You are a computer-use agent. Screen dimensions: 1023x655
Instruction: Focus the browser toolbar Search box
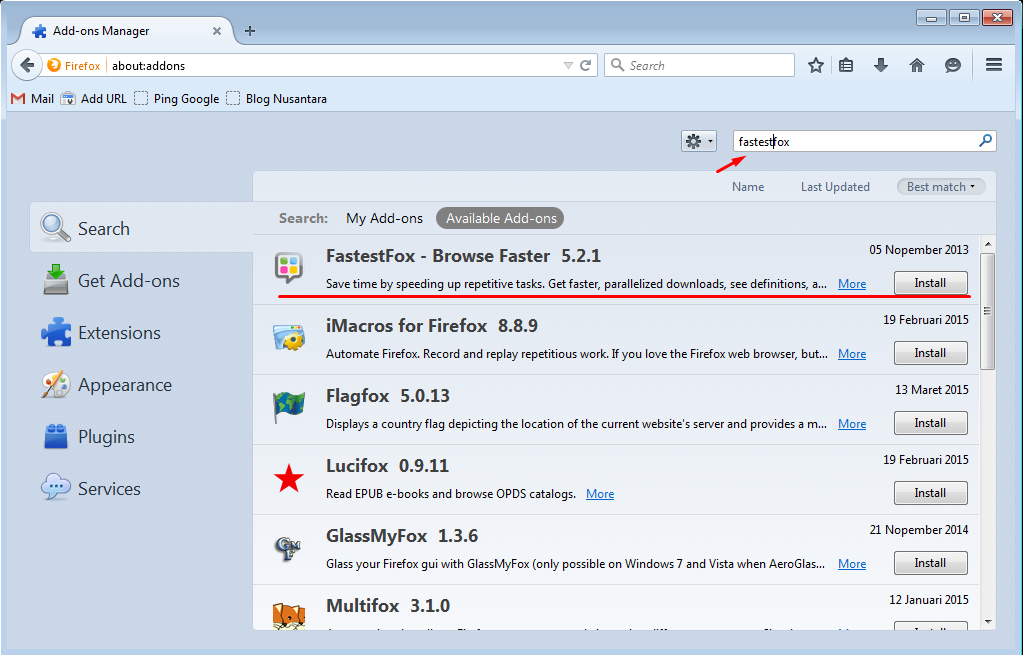pos(699,65)
